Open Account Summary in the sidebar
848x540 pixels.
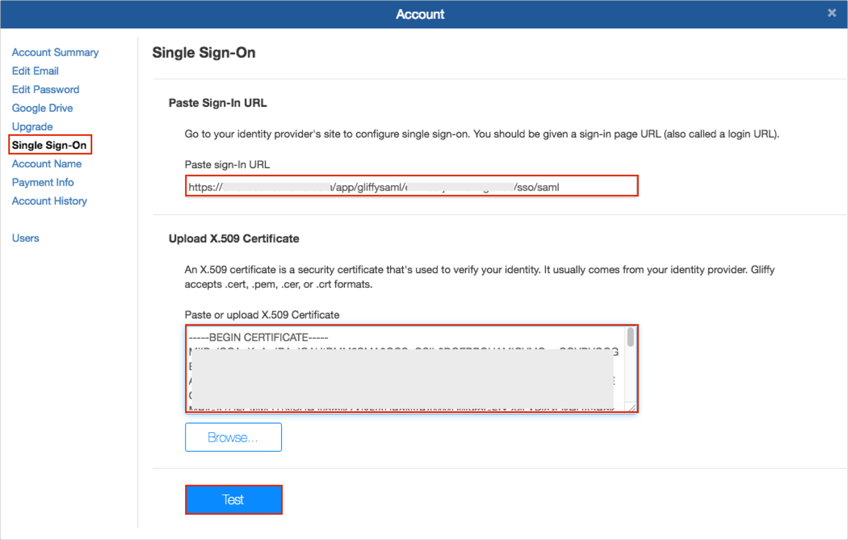(x=55, y=52)
